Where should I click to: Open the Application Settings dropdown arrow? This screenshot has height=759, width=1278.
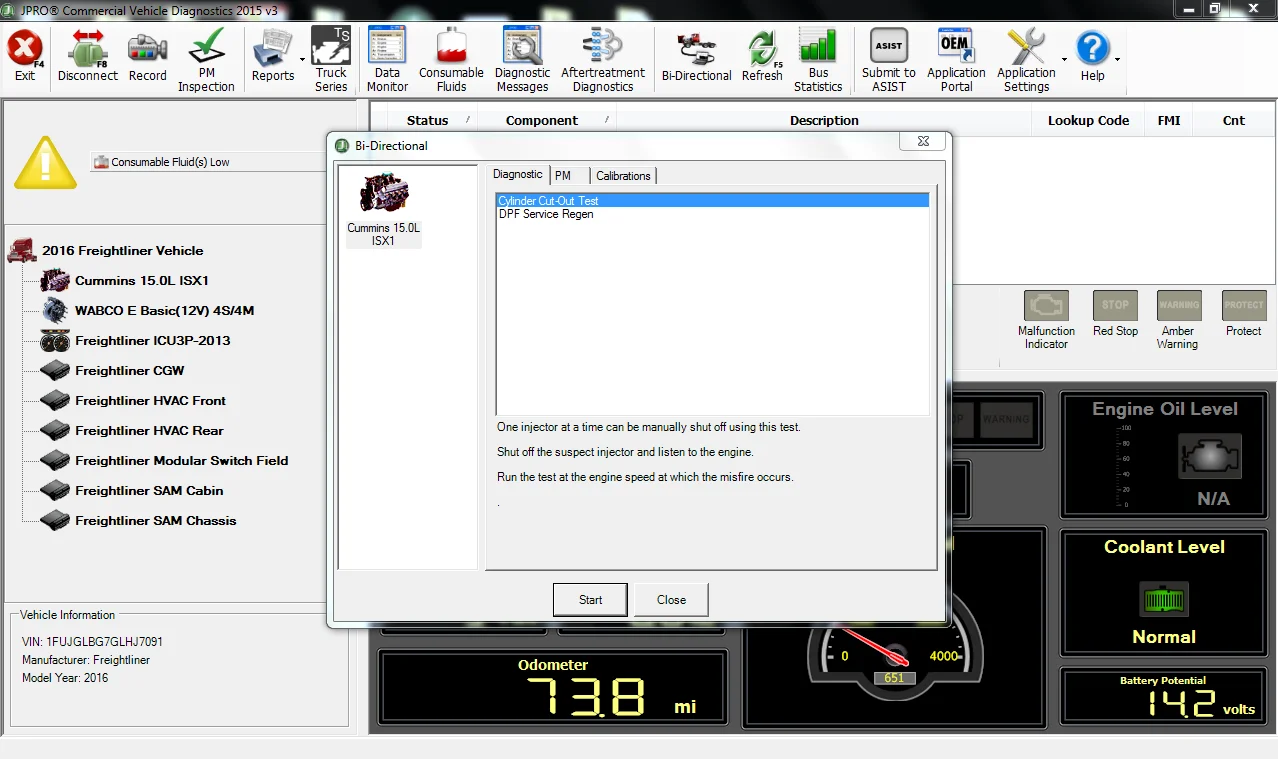coord(1064,60)
